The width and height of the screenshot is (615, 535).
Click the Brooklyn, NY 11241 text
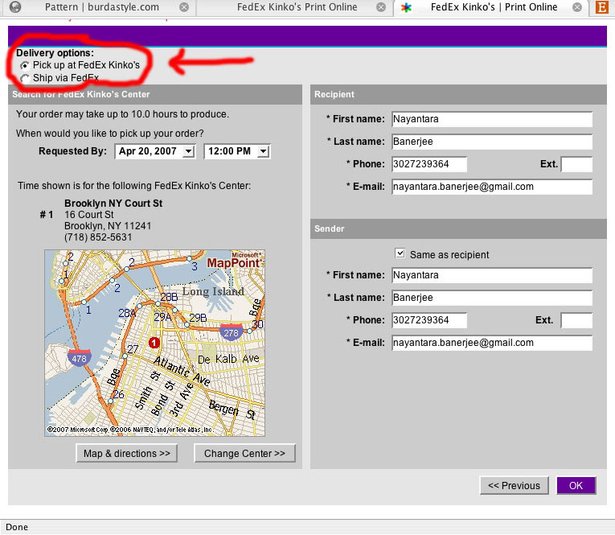(108, 226)
